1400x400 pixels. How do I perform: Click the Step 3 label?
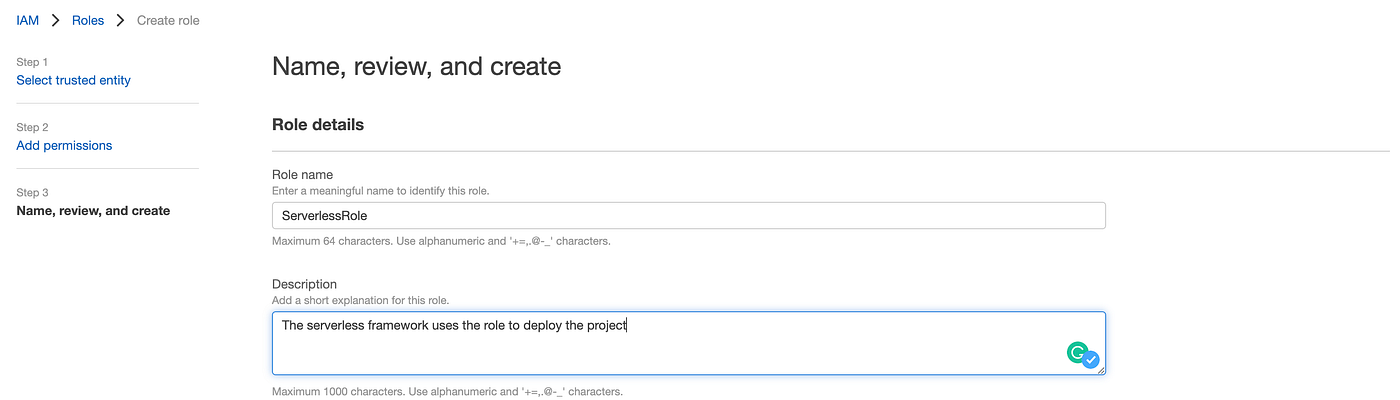32,192
